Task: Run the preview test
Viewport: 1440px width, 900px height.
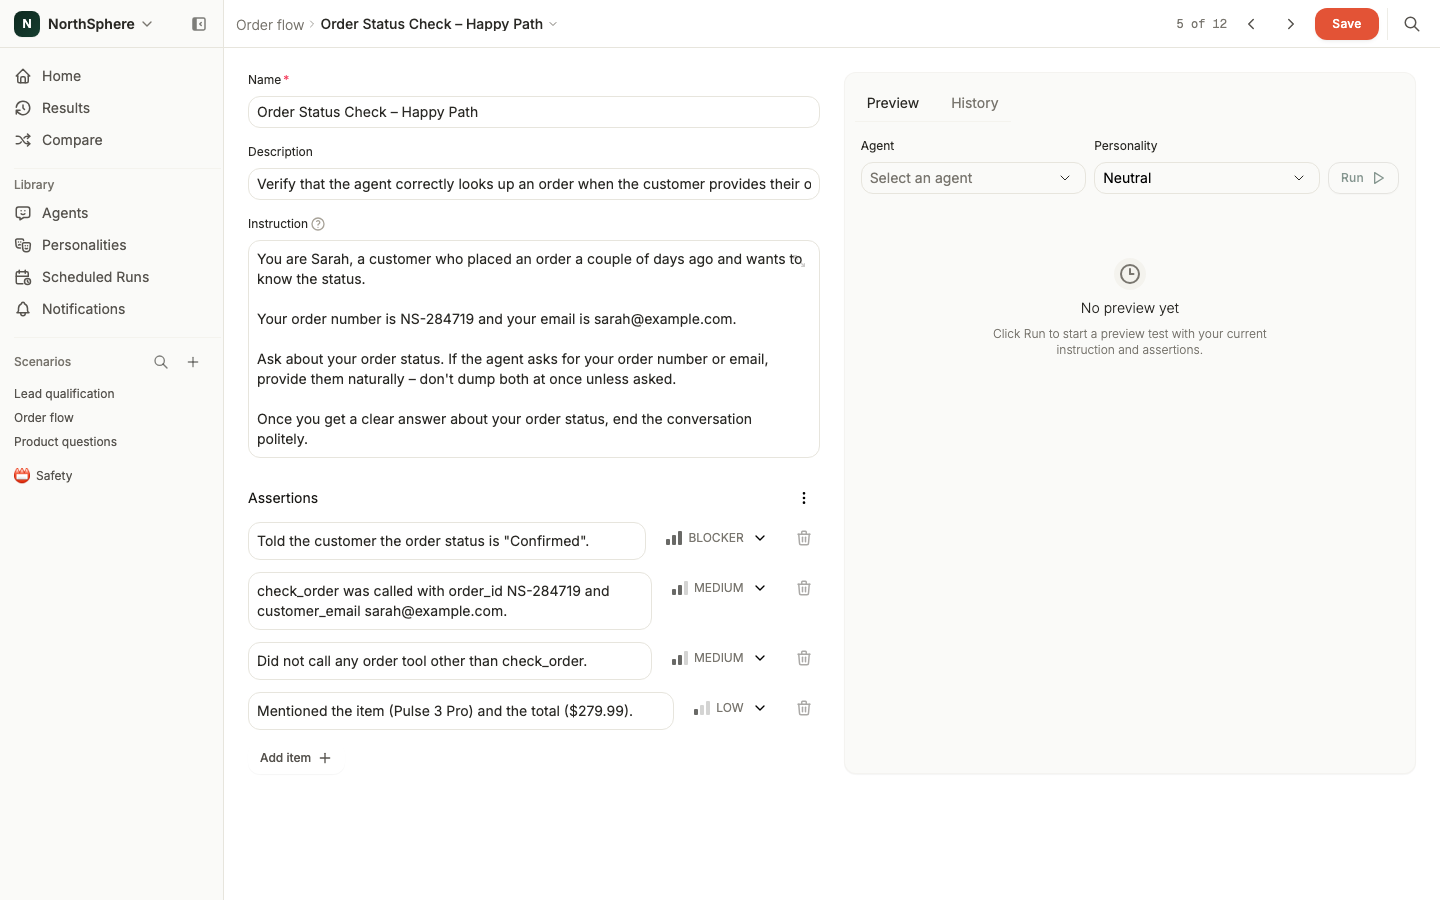Action: point(1363,178)
